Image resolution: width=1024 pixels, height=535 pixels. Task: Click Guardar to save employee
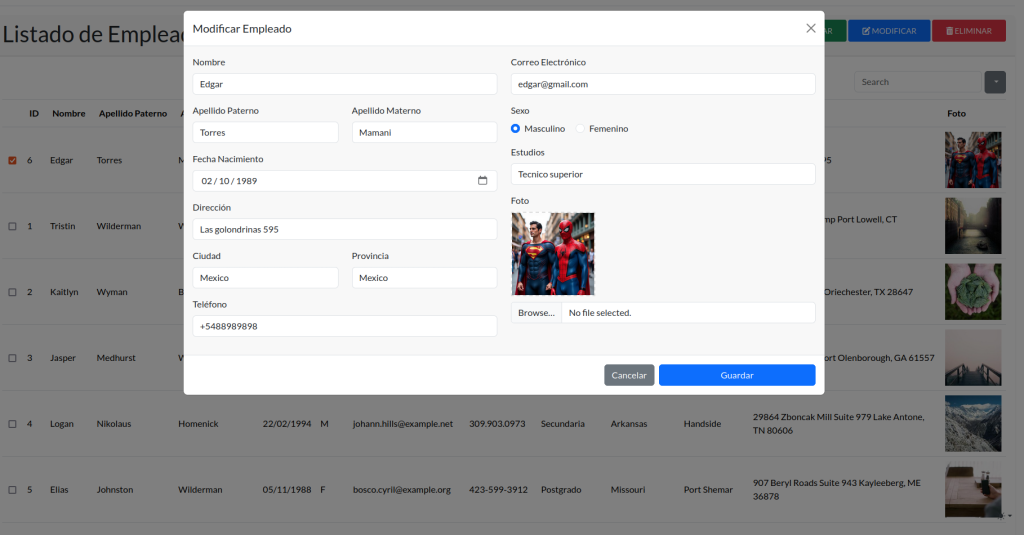coord(737,375)
